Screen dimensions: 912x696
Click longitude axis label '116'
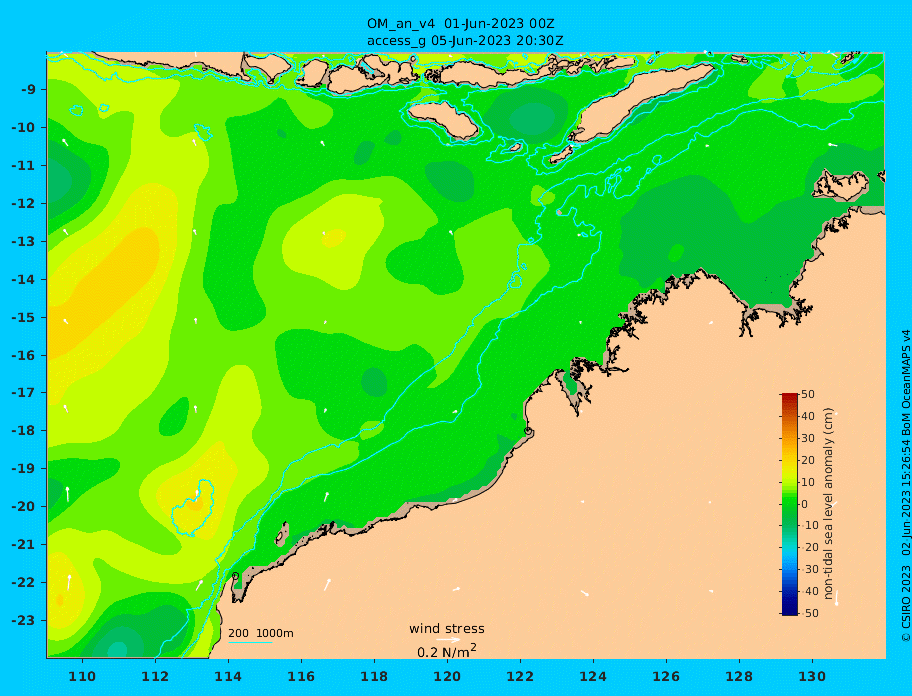pos(301,677)
